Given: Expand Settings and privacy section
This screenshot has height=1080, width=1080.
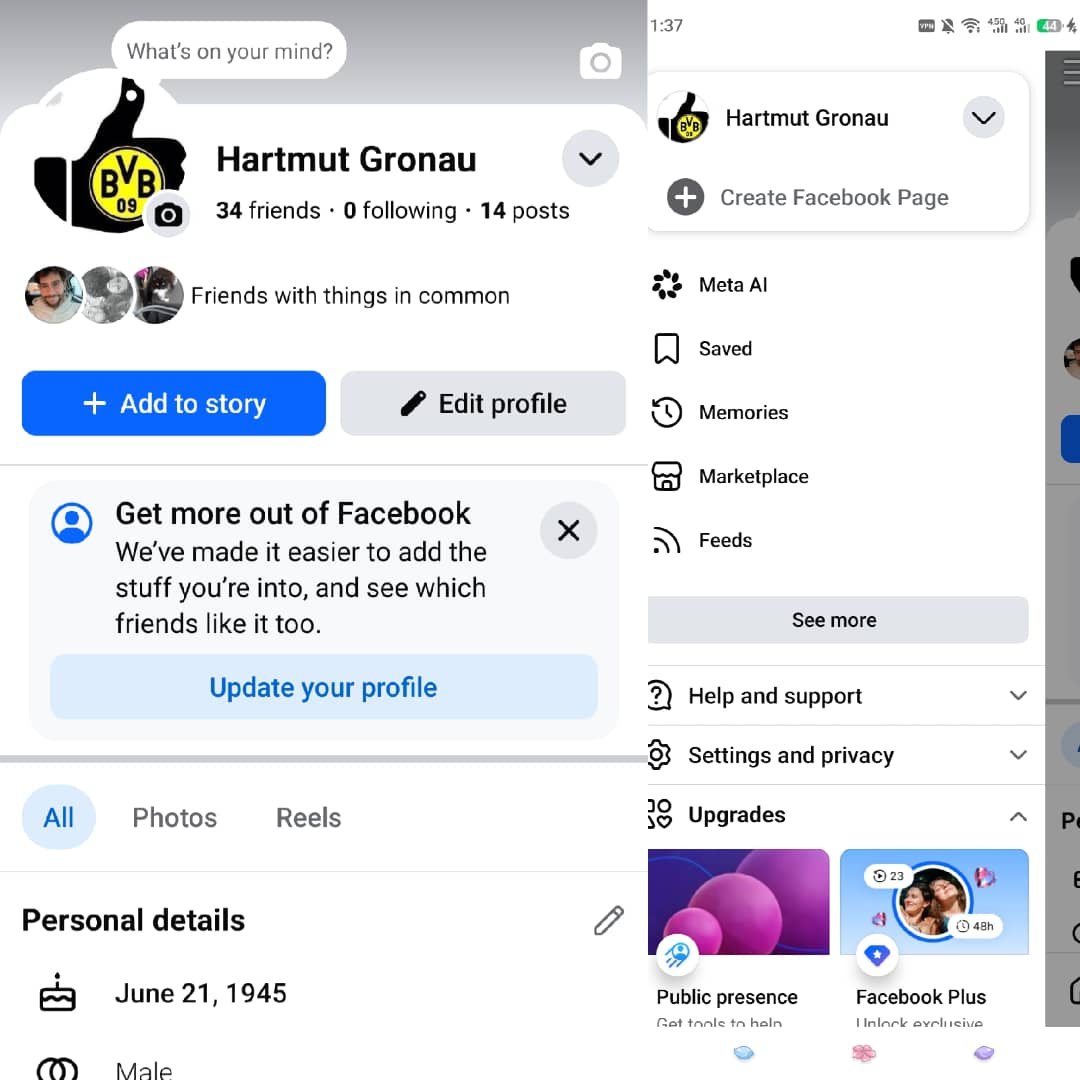Looking at the screenshot, I should point(1019,755).
